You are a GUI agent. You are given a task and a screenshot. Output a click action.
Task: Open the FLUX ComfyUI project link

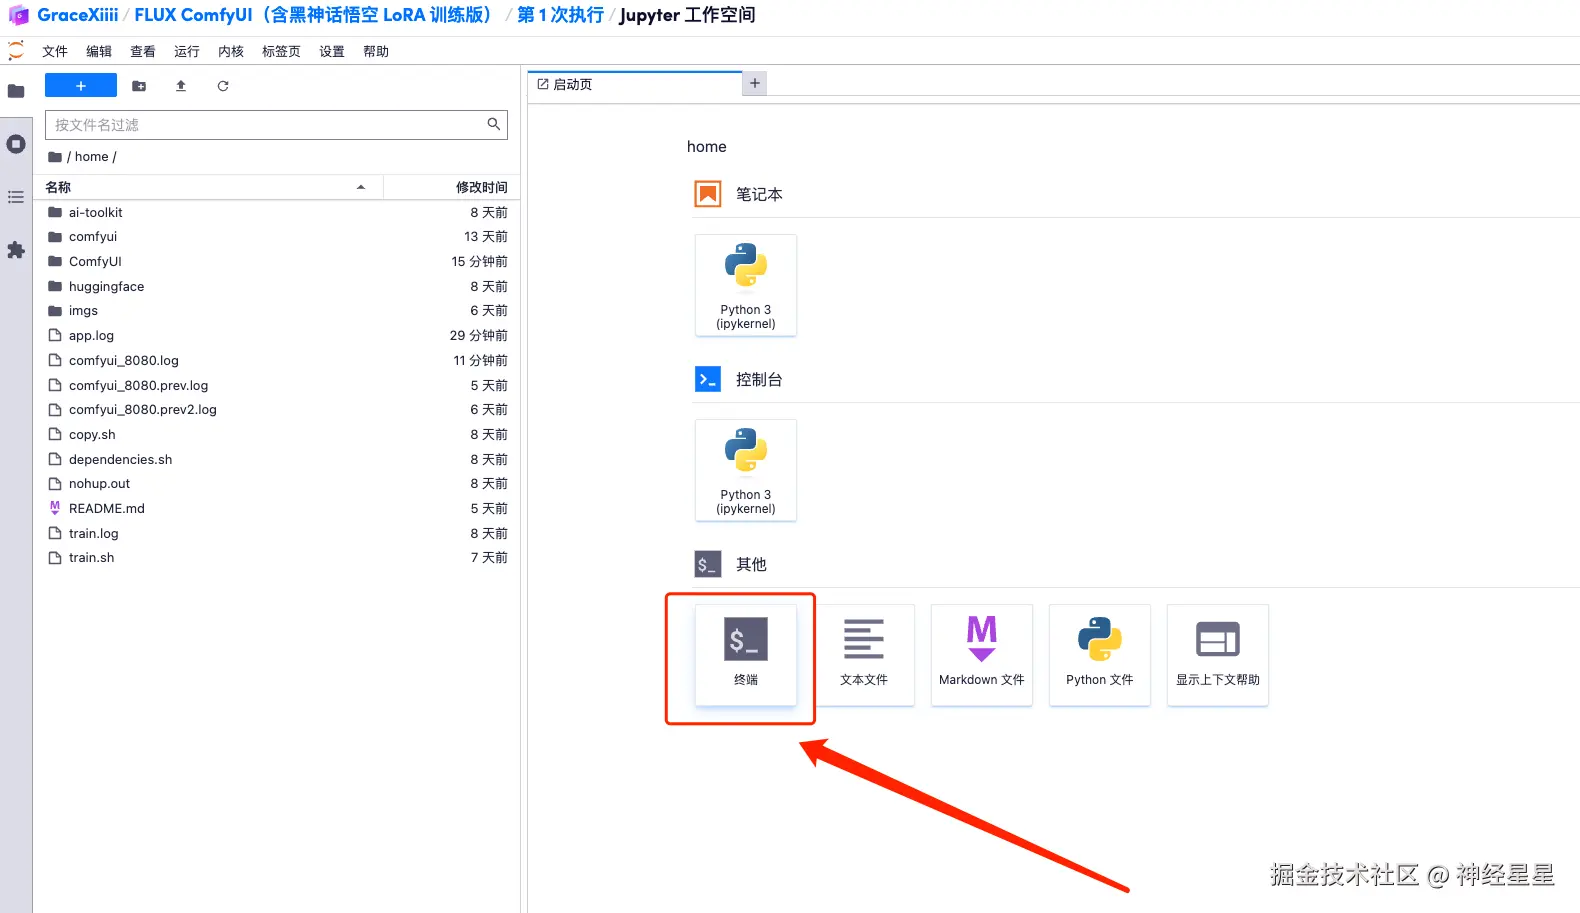314,15
